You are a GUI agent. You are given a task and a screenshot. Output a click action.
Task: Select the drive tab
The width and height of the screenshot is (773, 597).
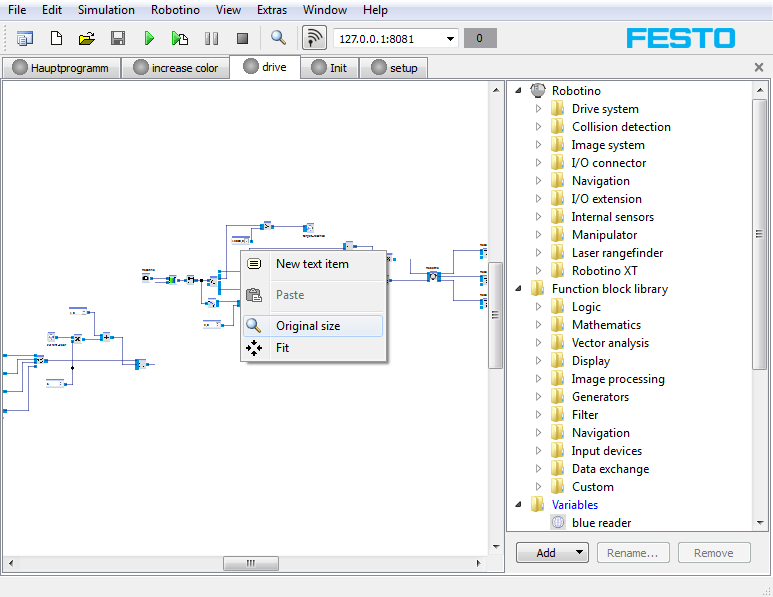(265, 67)
